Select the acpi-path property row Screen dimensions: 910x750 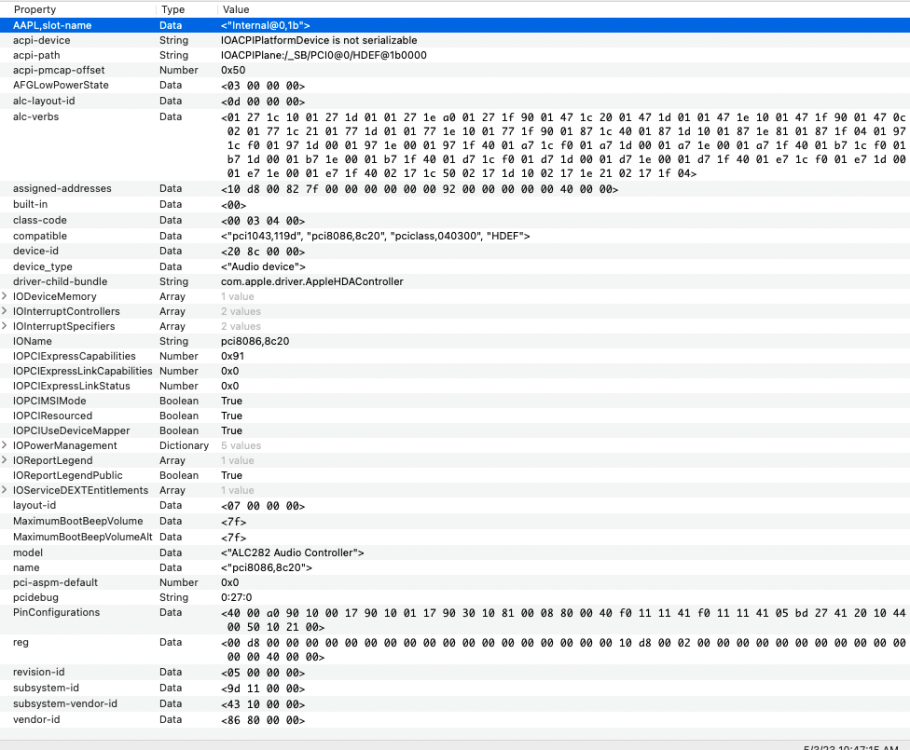coord(455,55)
